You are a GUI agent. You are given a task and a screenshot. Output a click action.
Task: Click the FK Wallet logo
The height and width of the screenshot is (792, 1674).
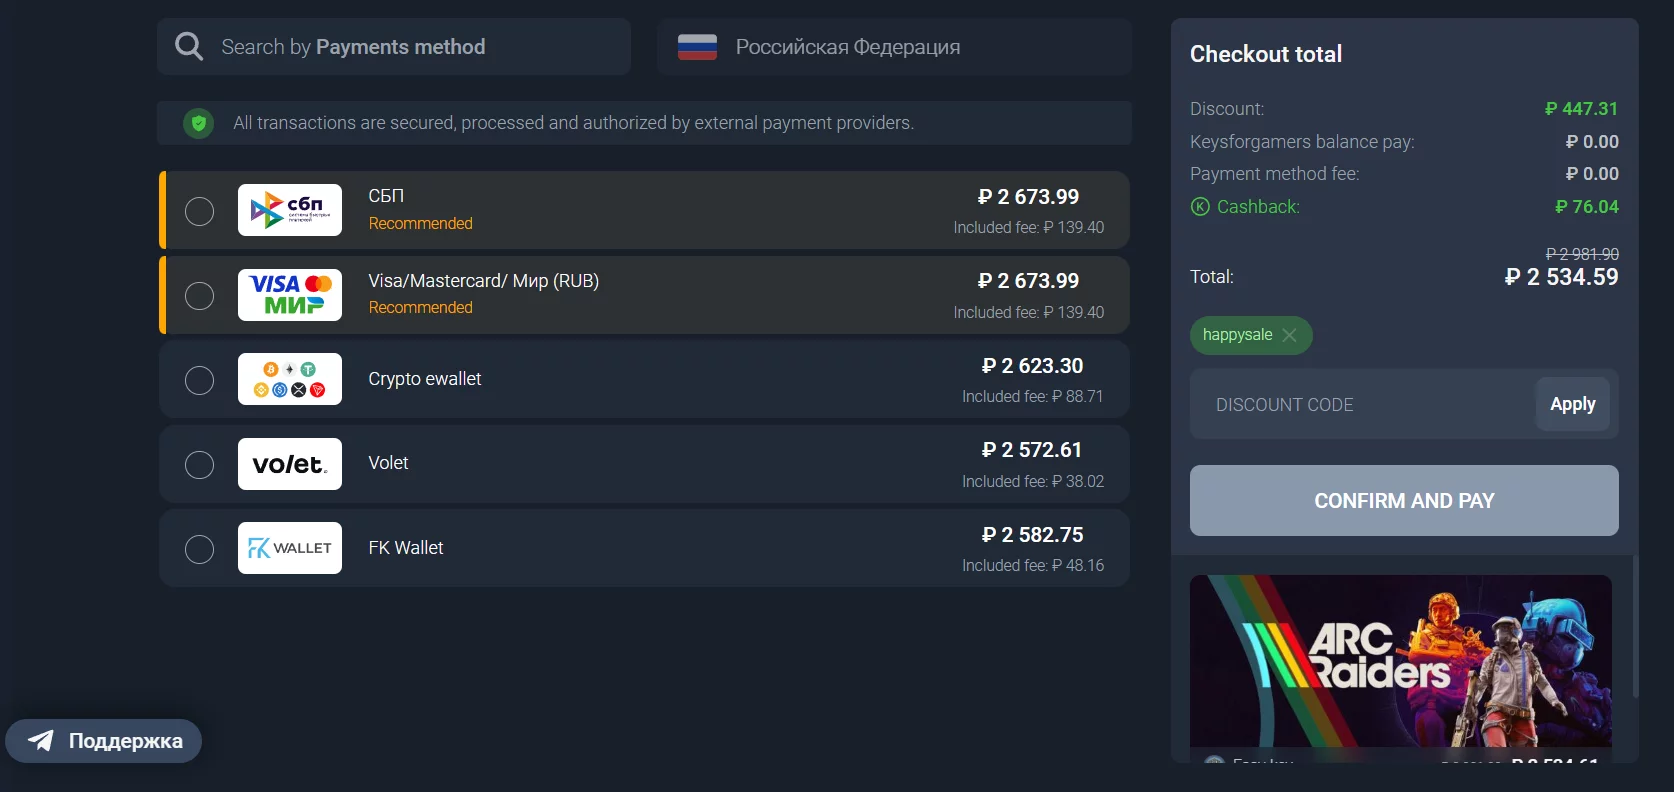(290, 548)
